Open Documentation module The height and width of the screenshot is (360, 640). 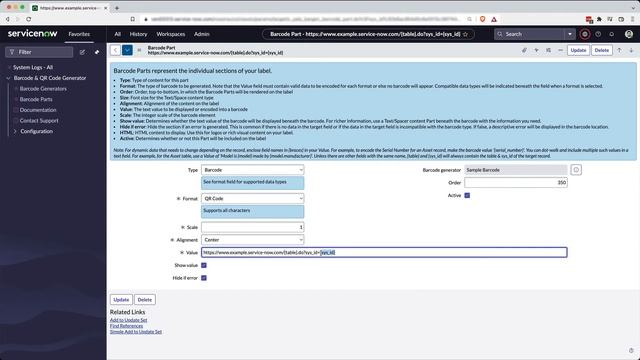tap(38, 110)
